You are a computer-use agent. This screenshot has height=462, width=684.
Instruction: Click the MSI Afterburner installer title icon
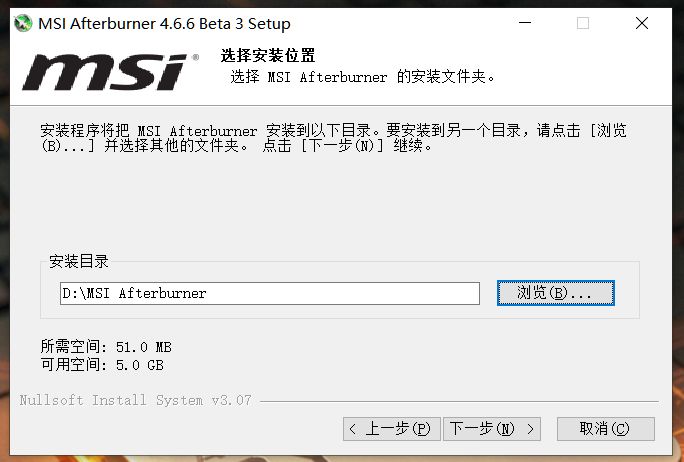coord(23,23)
